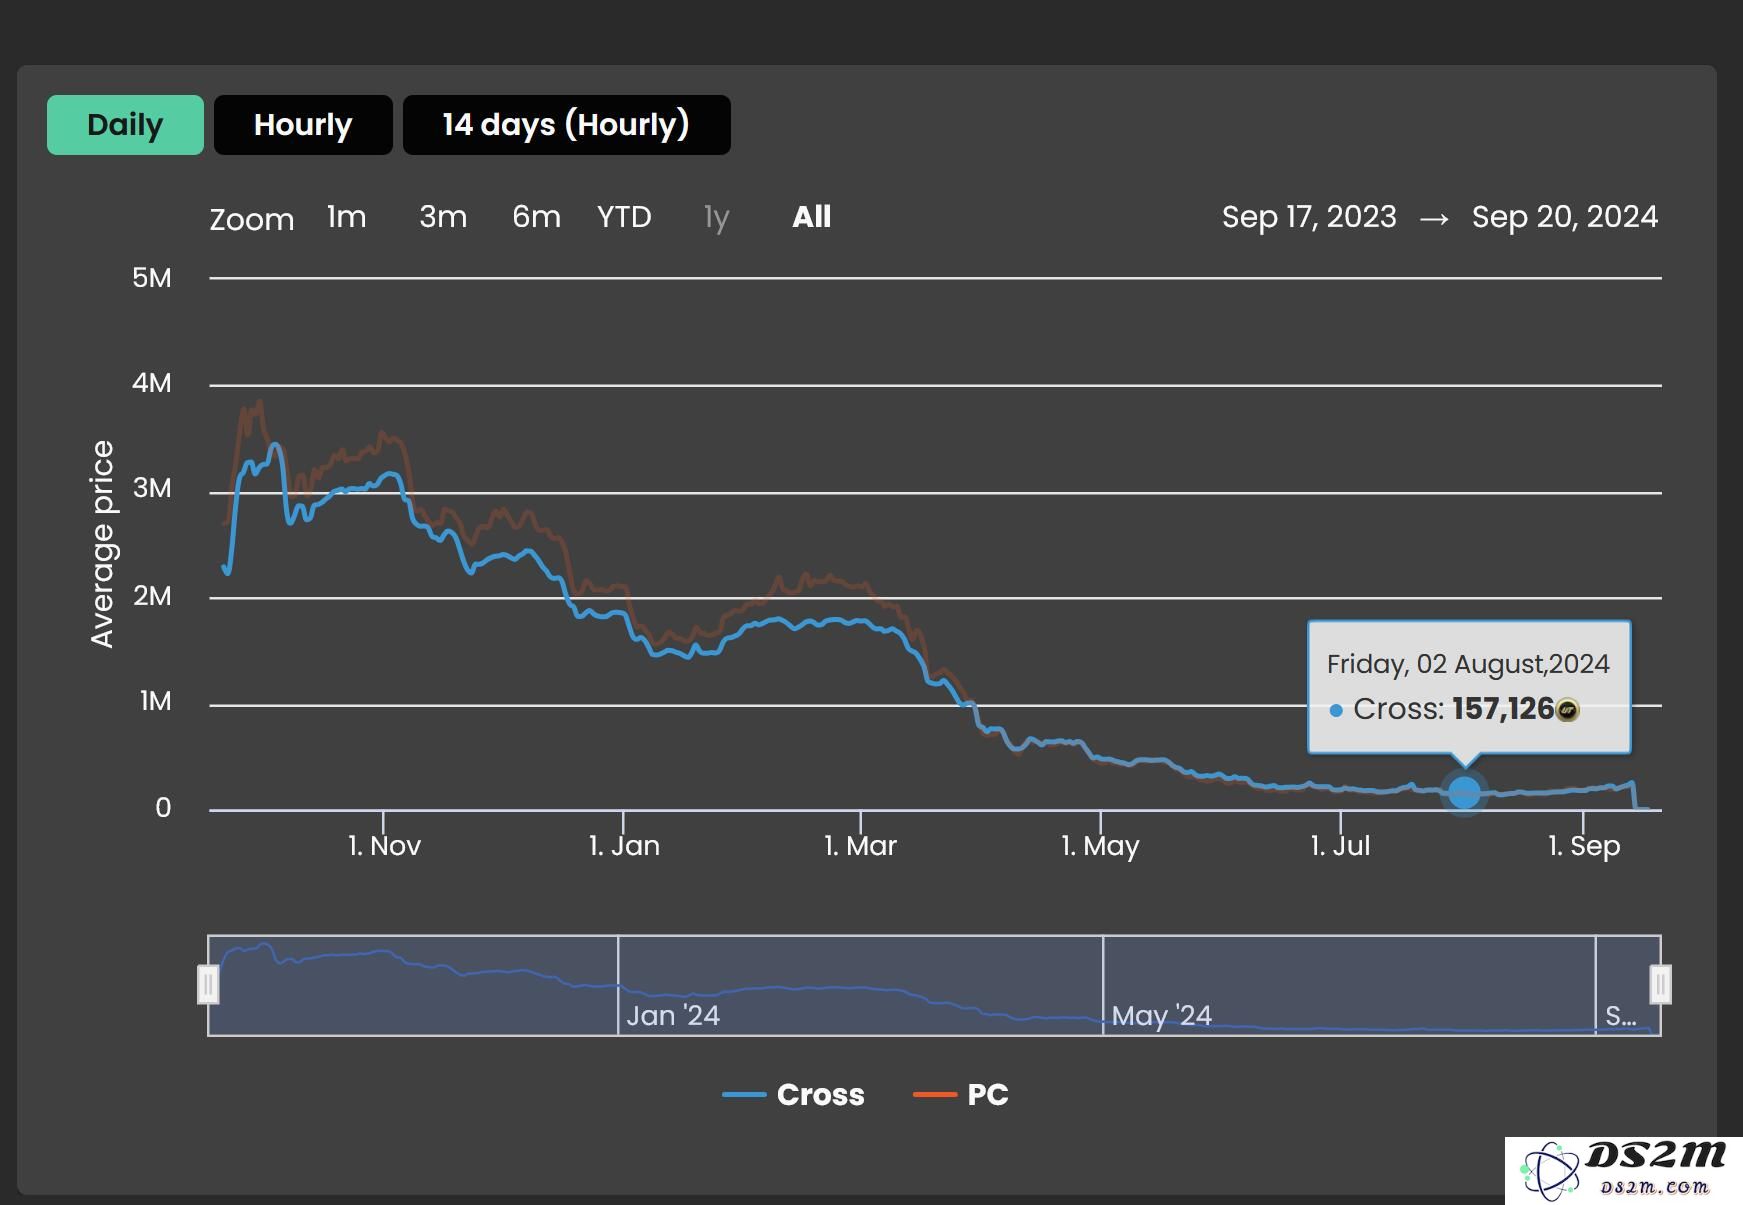Select the All zoom range
1743x1205 pixels.
[811, 217]
